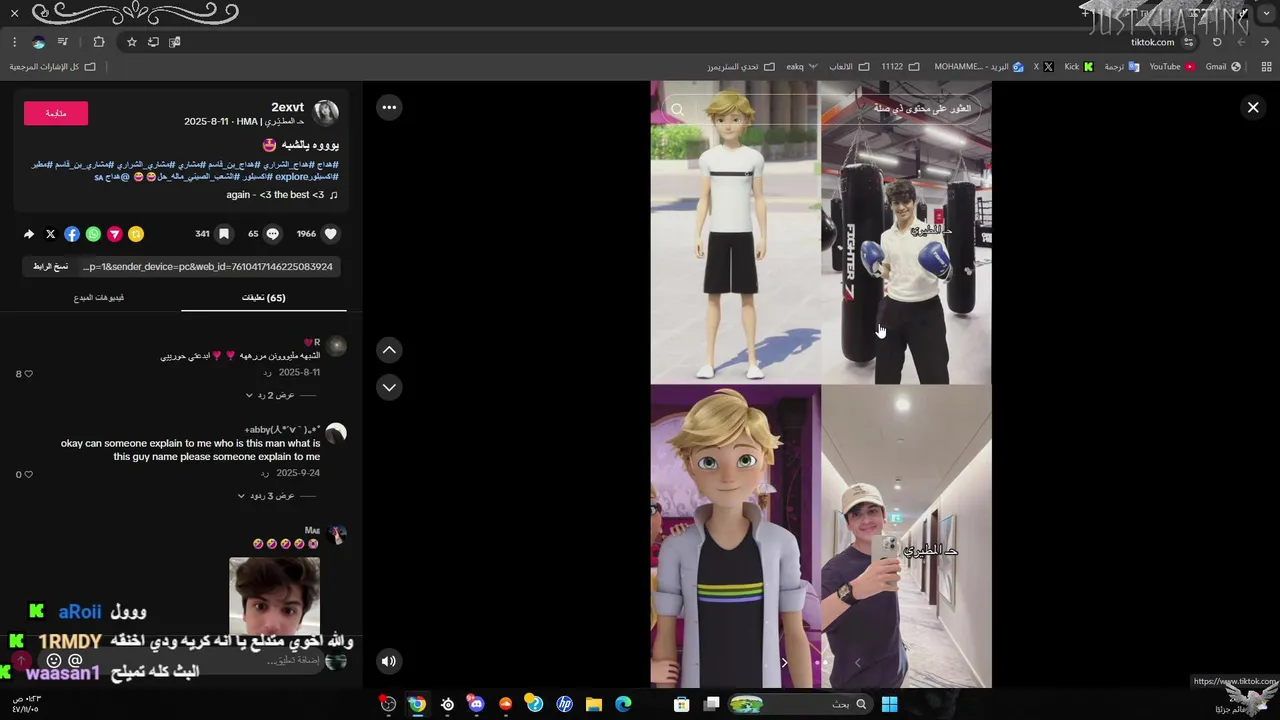Open the 11122 bookmarks folder
The width and height of the screenshot is (1280, 720).
coord(900,67)
